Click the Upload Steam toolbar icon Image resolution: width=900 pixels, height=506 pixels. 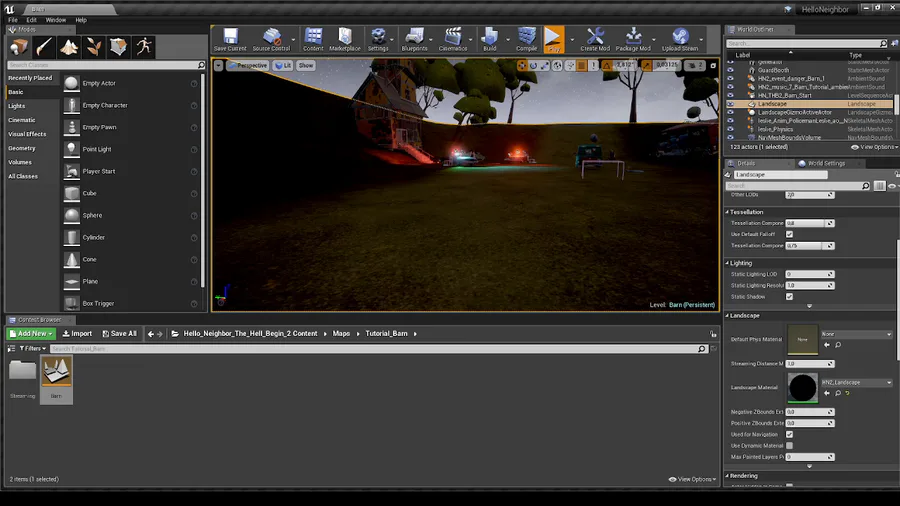pos(680,39)
